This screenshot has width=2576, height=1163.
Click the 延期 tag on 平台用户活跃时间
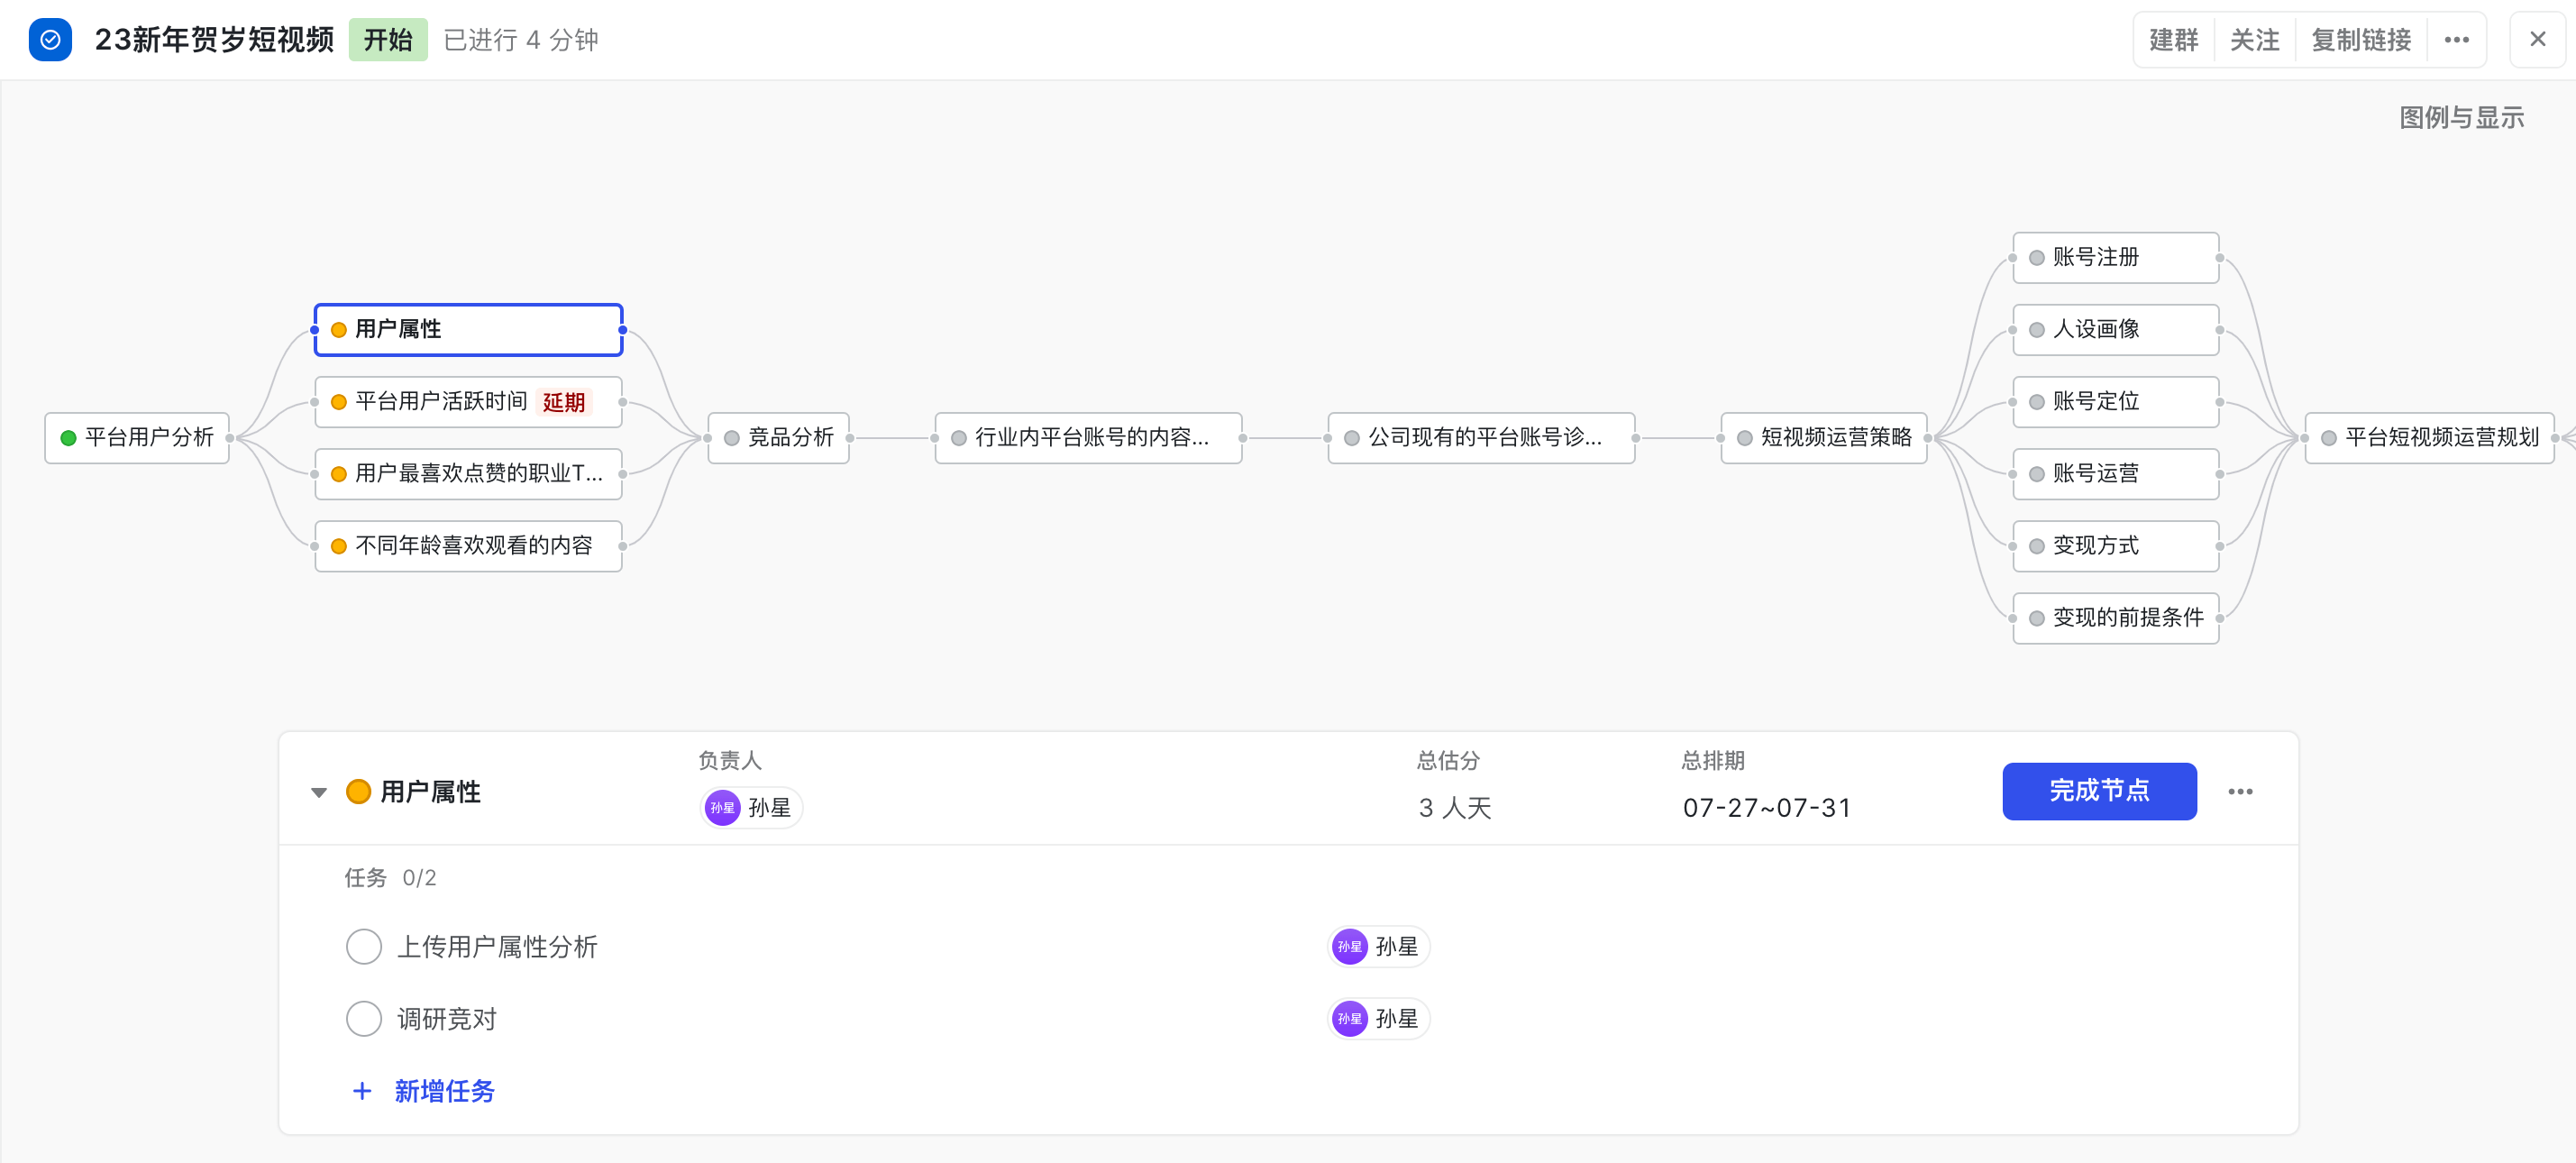pyautogui.click(x=564, y=402)
